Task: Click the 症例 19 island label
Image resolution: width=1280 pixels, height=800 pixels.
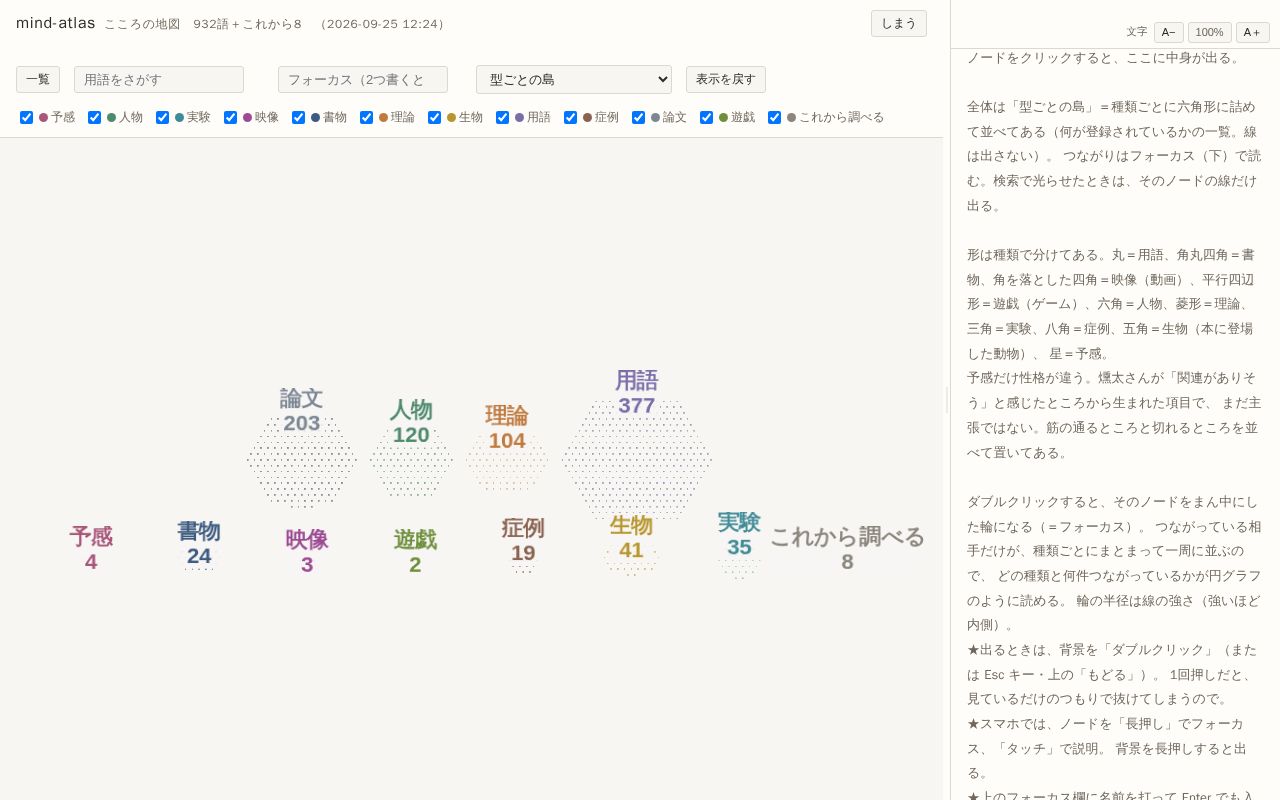Action: 523,540
